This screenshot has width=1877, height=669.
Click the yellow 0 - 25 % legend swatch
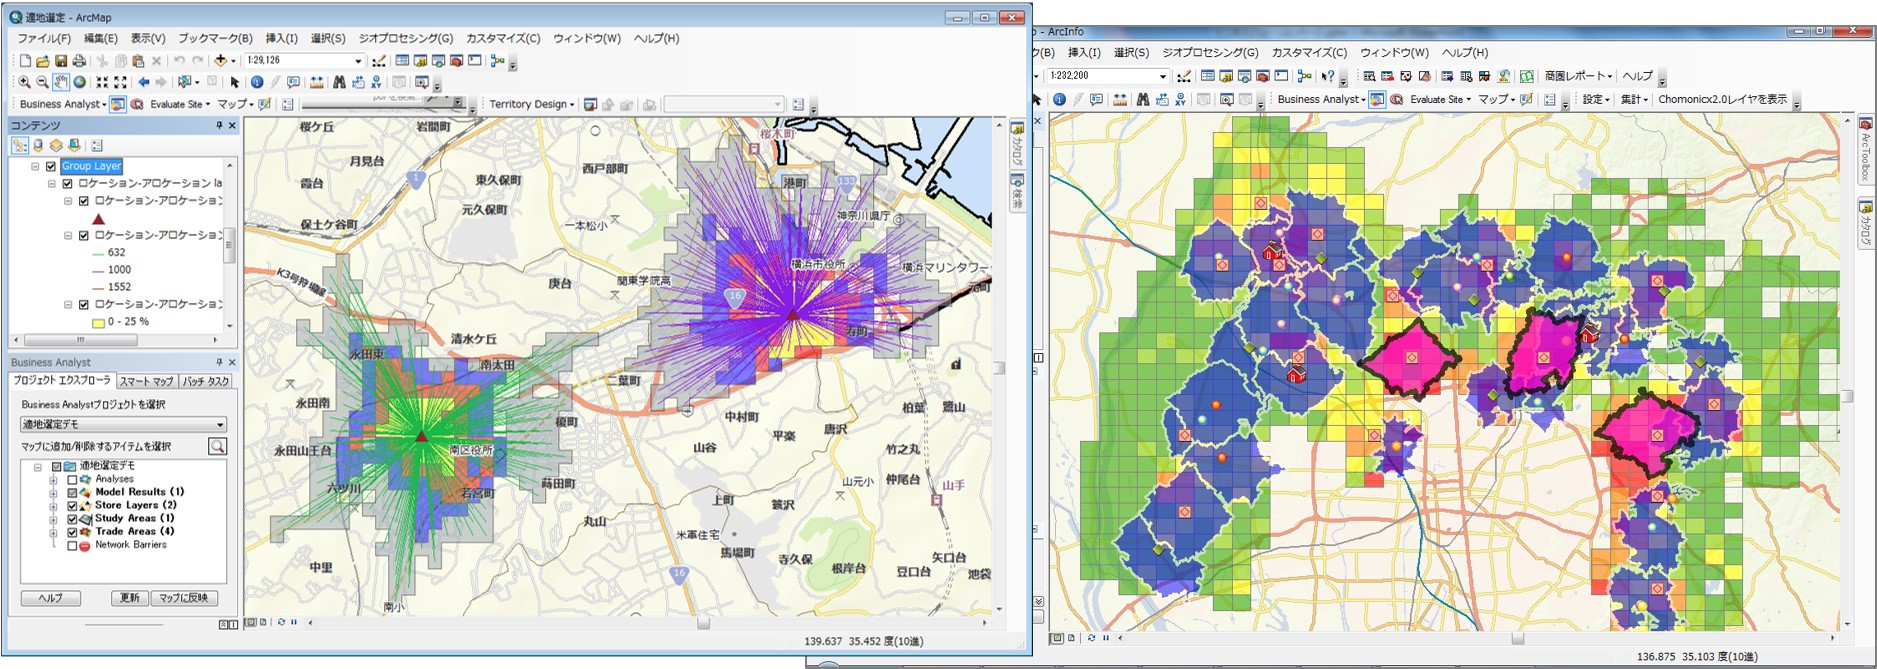pyautogui.click(x=98, y=322)
